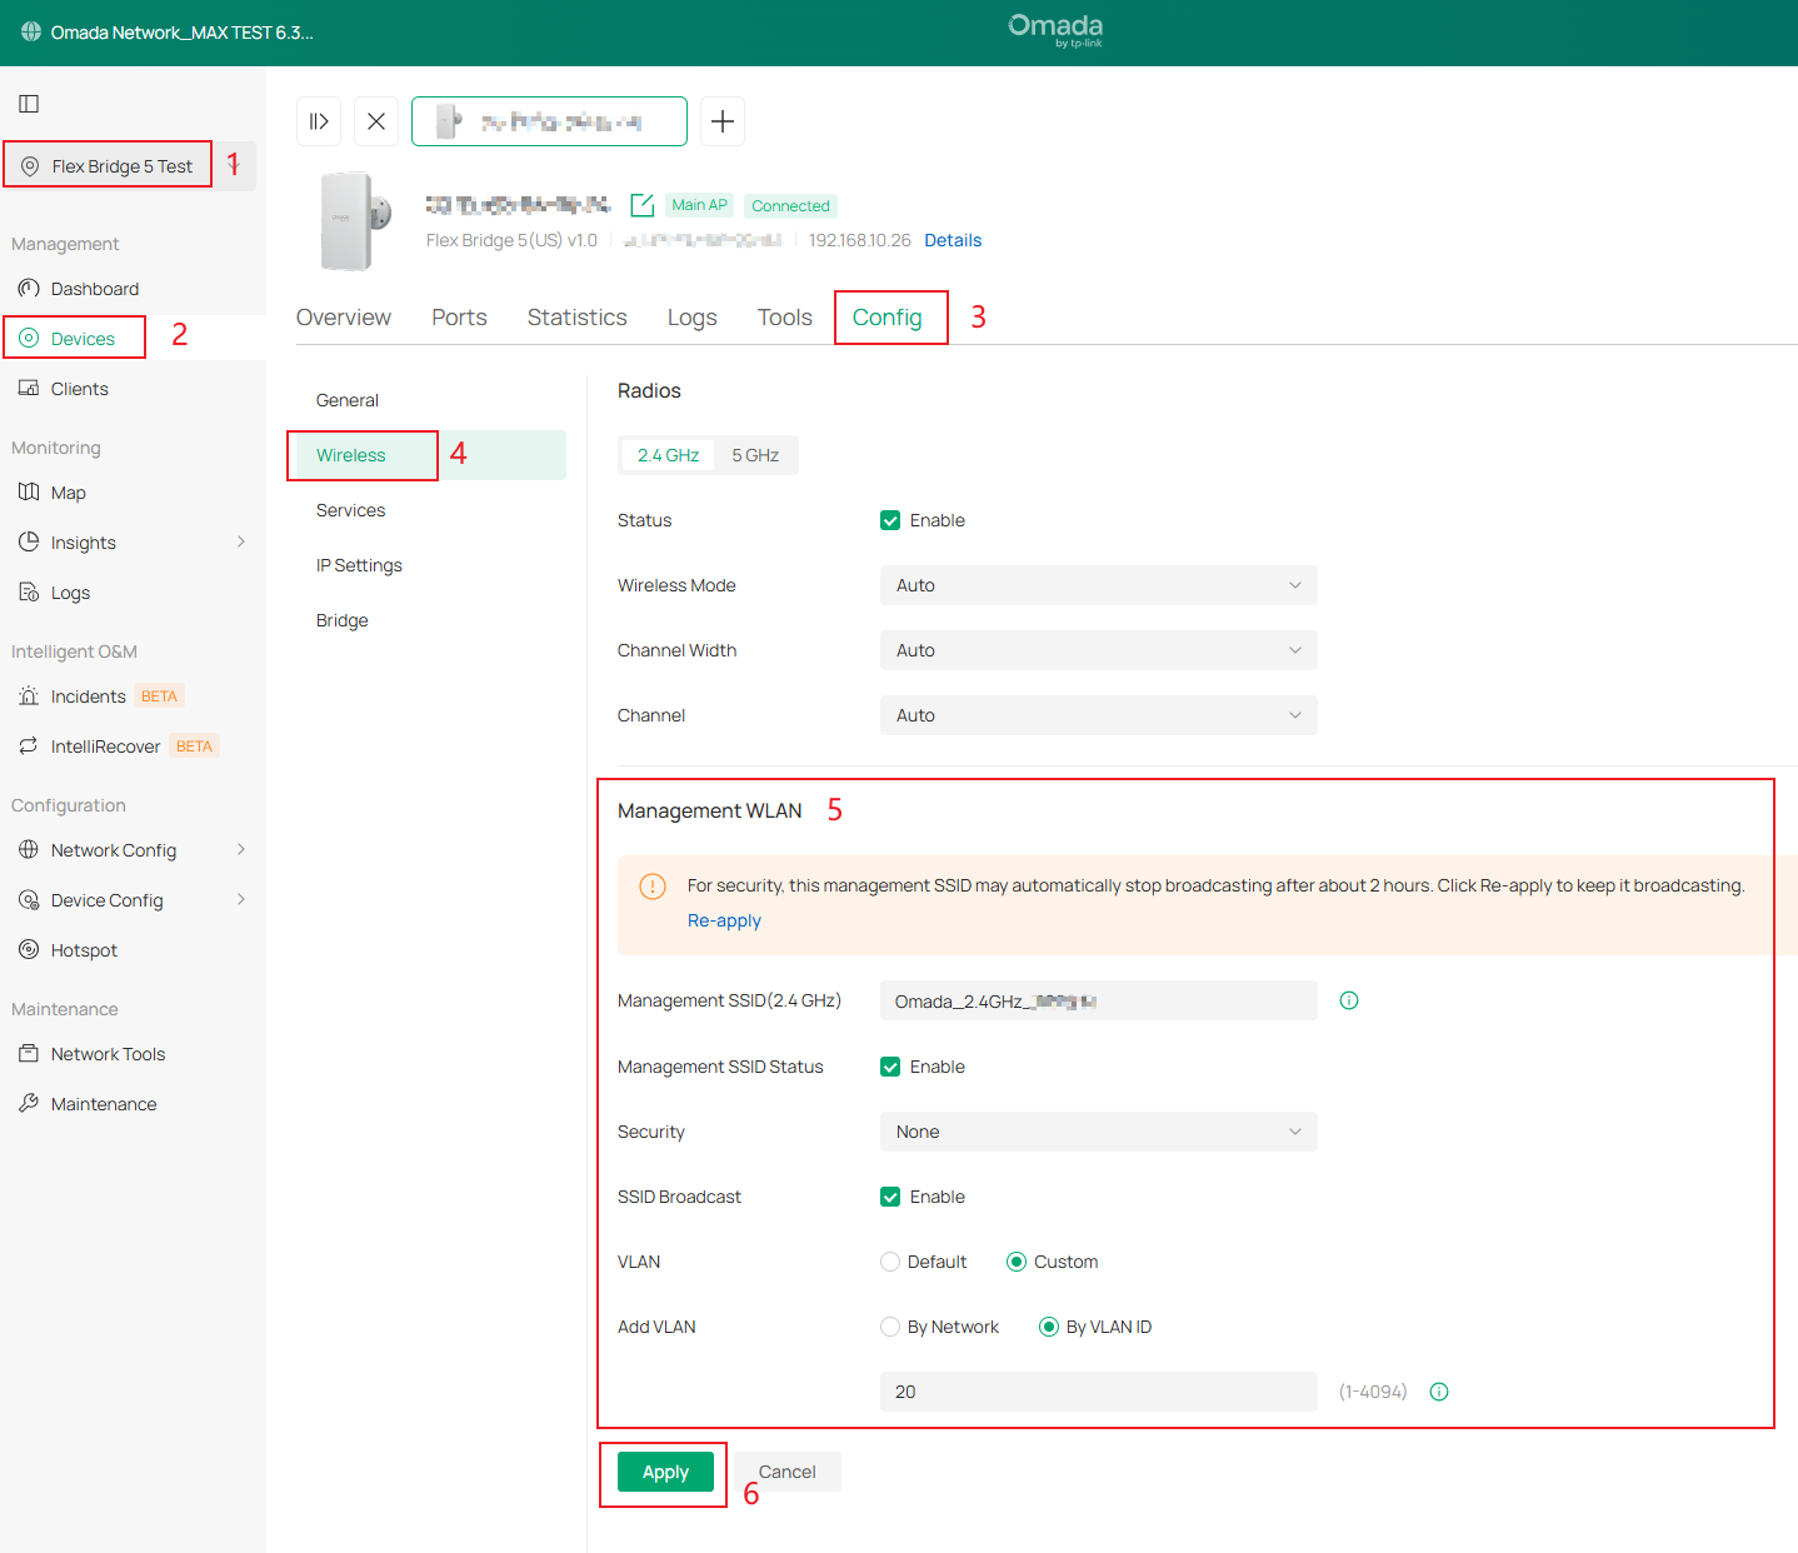Expand the Network Config submenu chevron
1798x1553 pixels.
(x=241, y=850)
